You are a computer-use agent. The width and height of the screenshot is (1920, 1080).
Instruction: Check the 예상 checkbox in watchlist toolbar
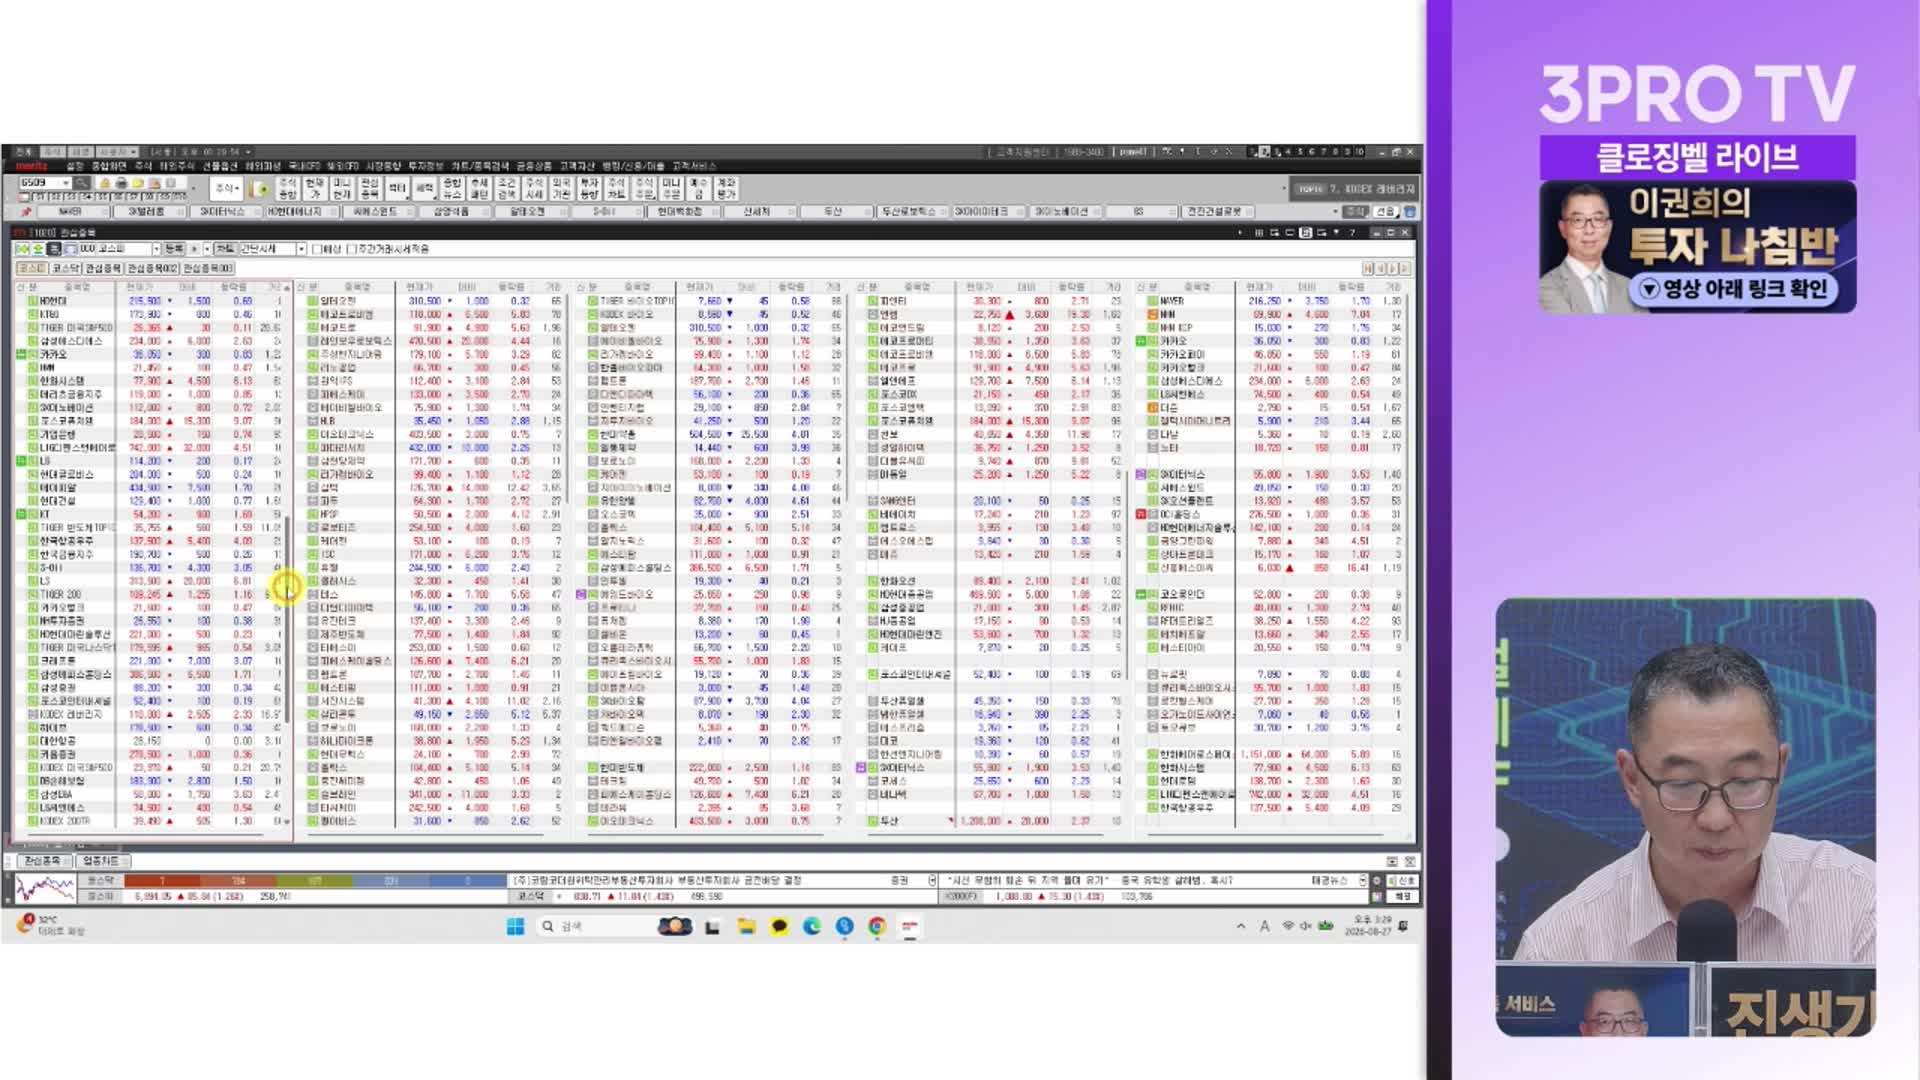point(317,249)
